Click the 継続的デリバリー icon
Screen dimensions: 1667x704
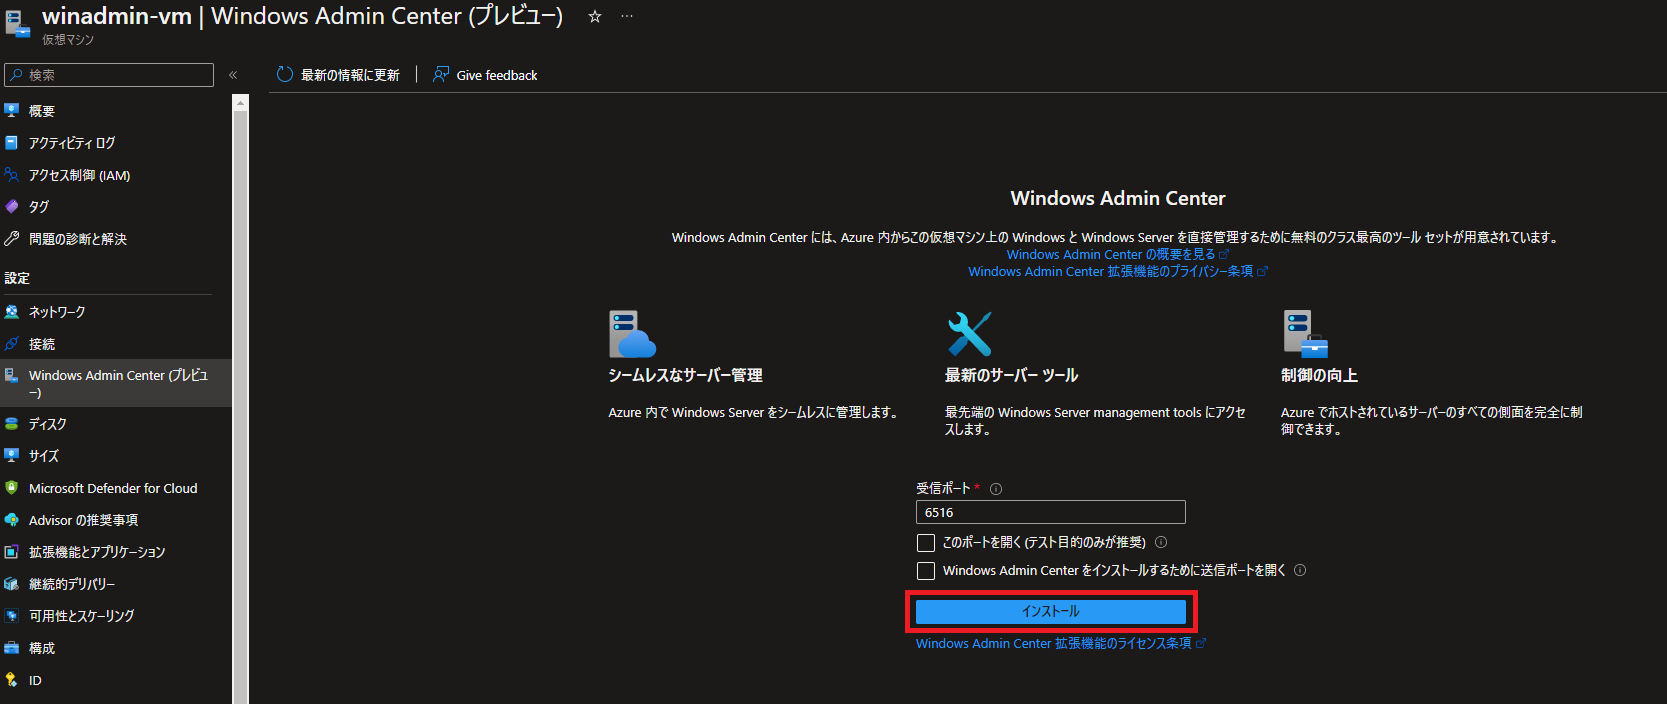(12, 584)
